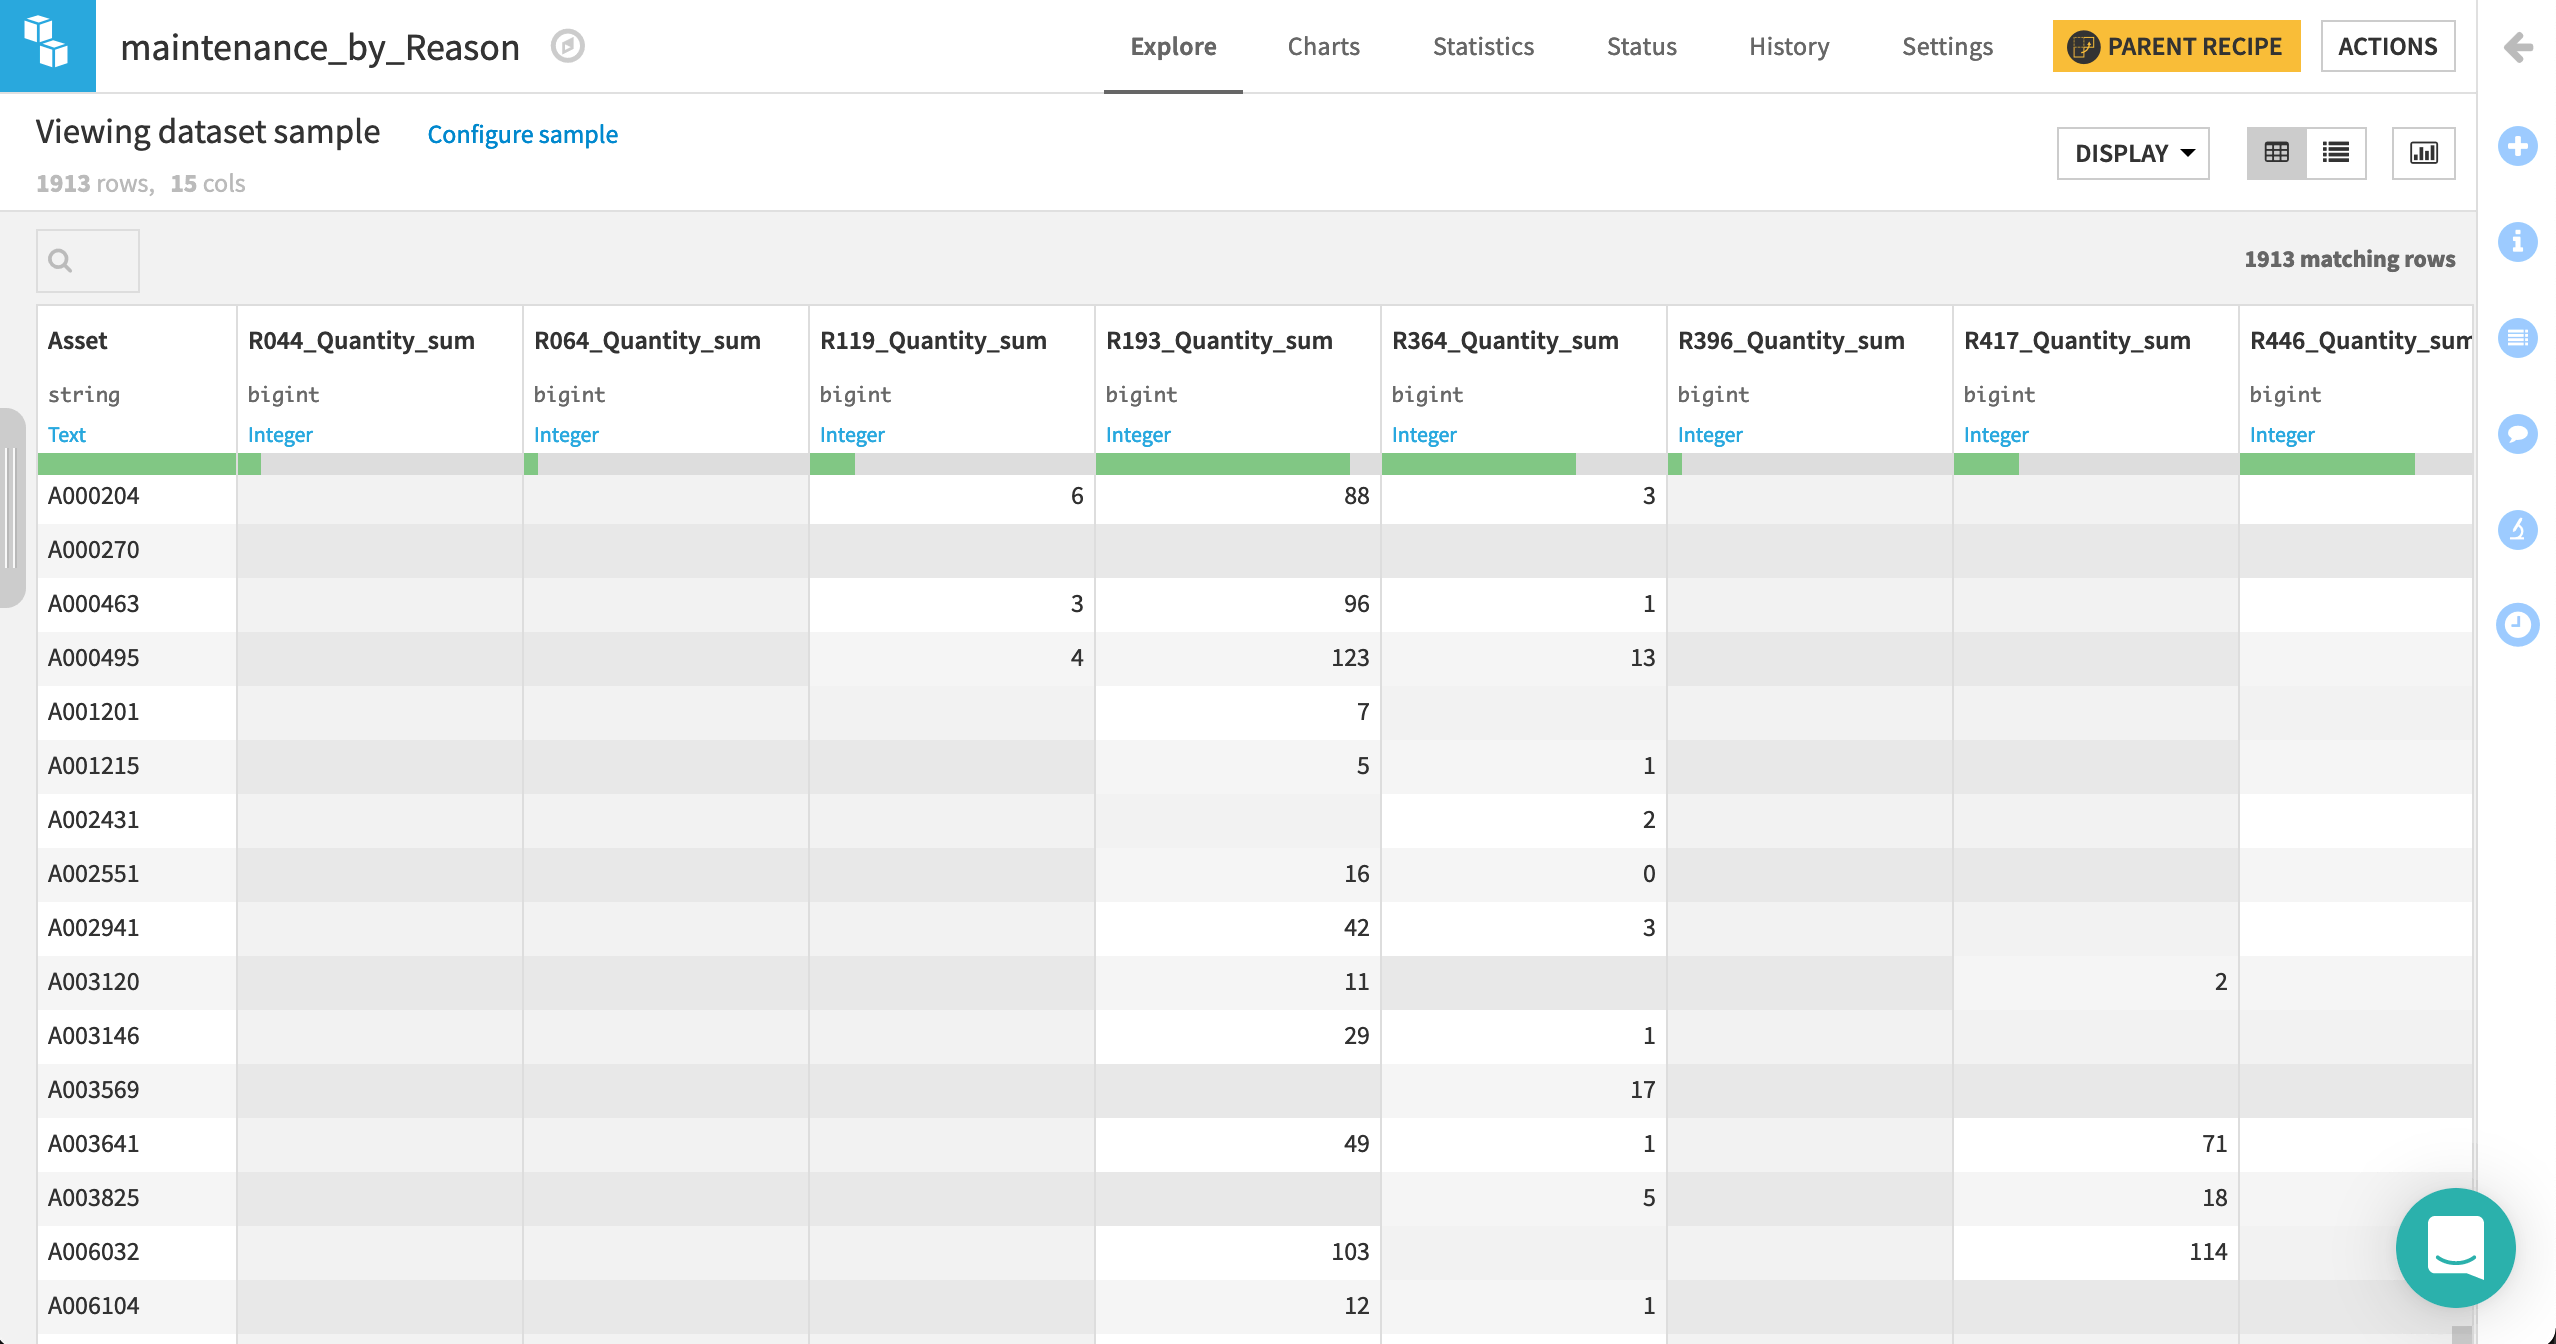Open the Statistics tab
Viewport: 2556px width, 1344px height.
click(x=1482, y=46)
